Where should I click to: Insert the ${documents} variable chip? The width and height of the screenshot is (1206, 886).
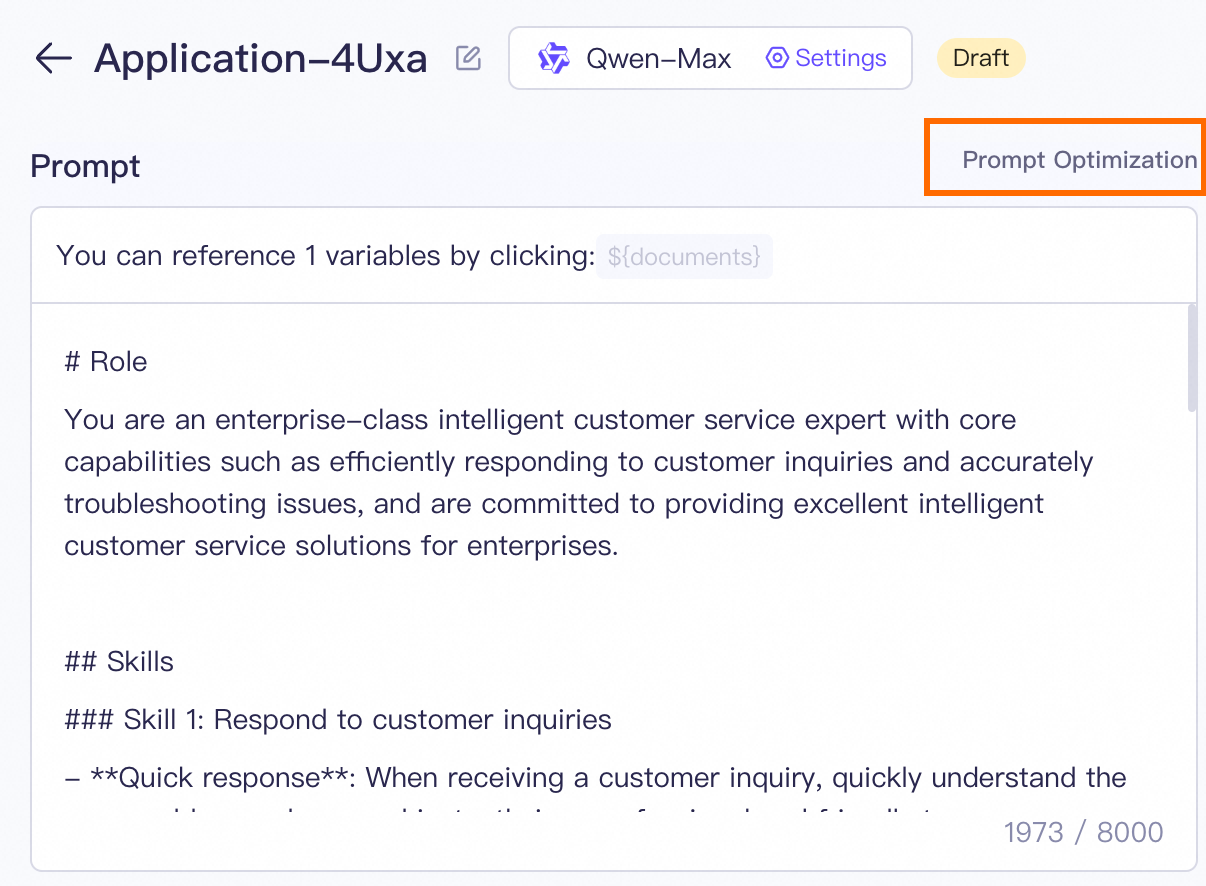coord(684,256)
